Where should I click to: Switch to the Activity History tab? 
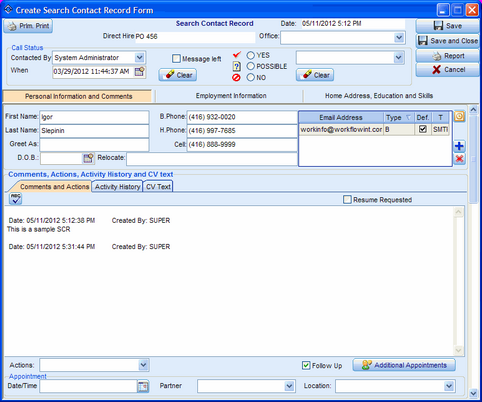pos(117,187)
